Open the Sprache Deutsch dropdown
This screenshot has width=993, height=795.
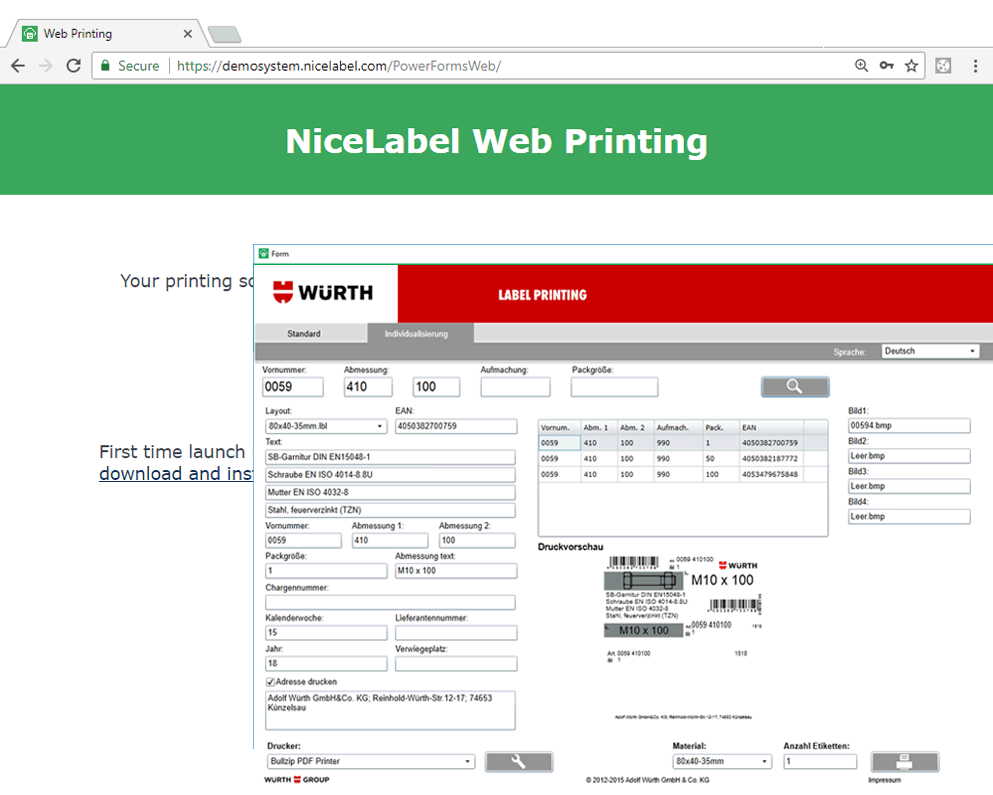click(930, 351)
